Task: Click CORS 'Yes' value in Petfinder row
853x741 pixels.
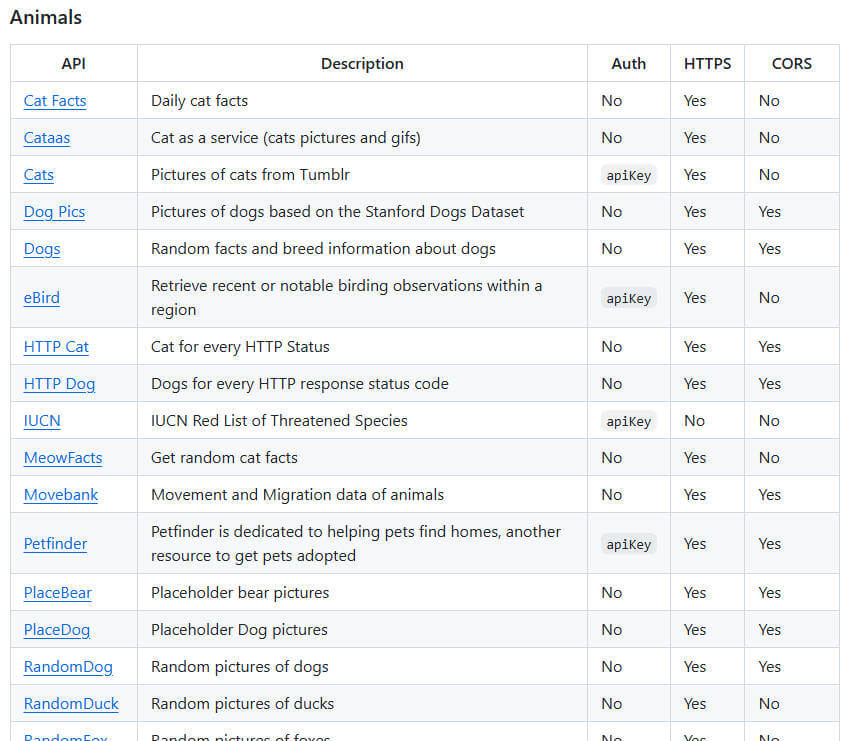Action: click(769, 544)
